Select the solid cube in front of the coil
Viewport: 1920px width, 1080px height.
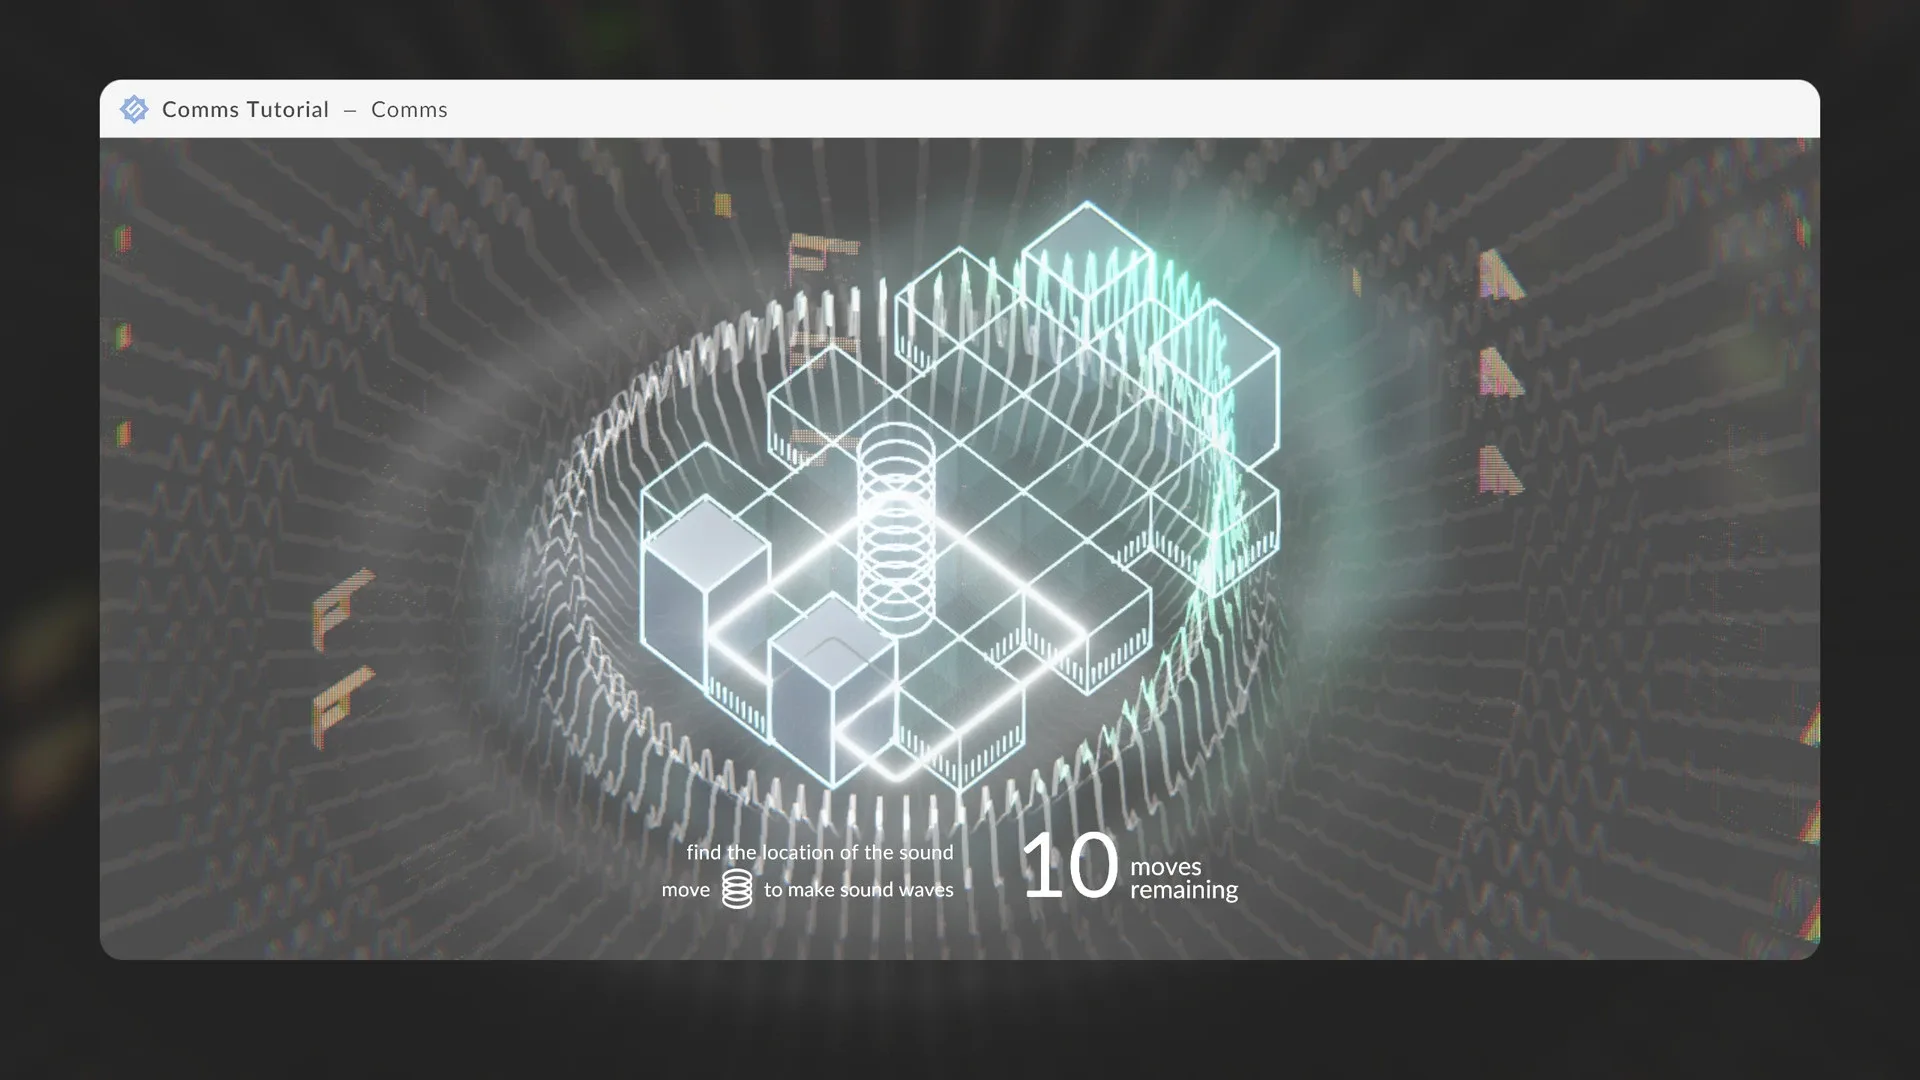tap(831, 685)
